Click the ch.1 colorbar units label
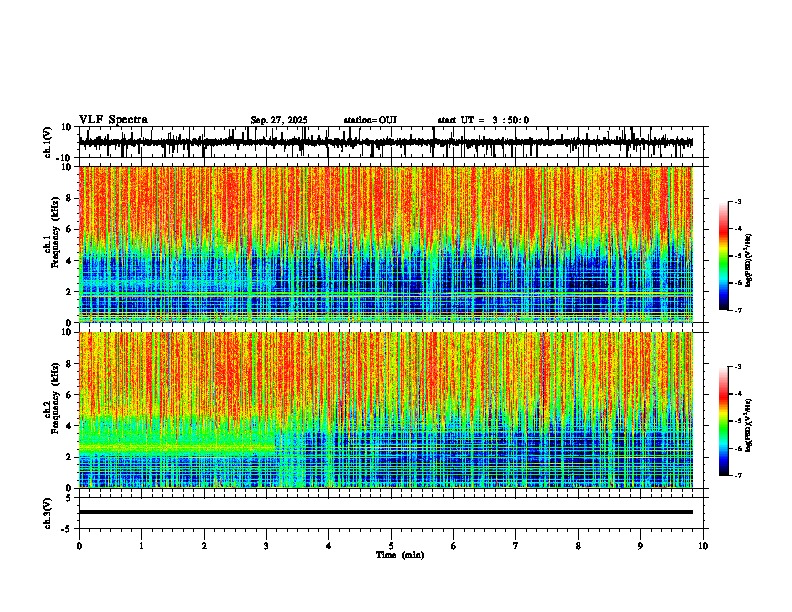 click(x=748, y=260)
